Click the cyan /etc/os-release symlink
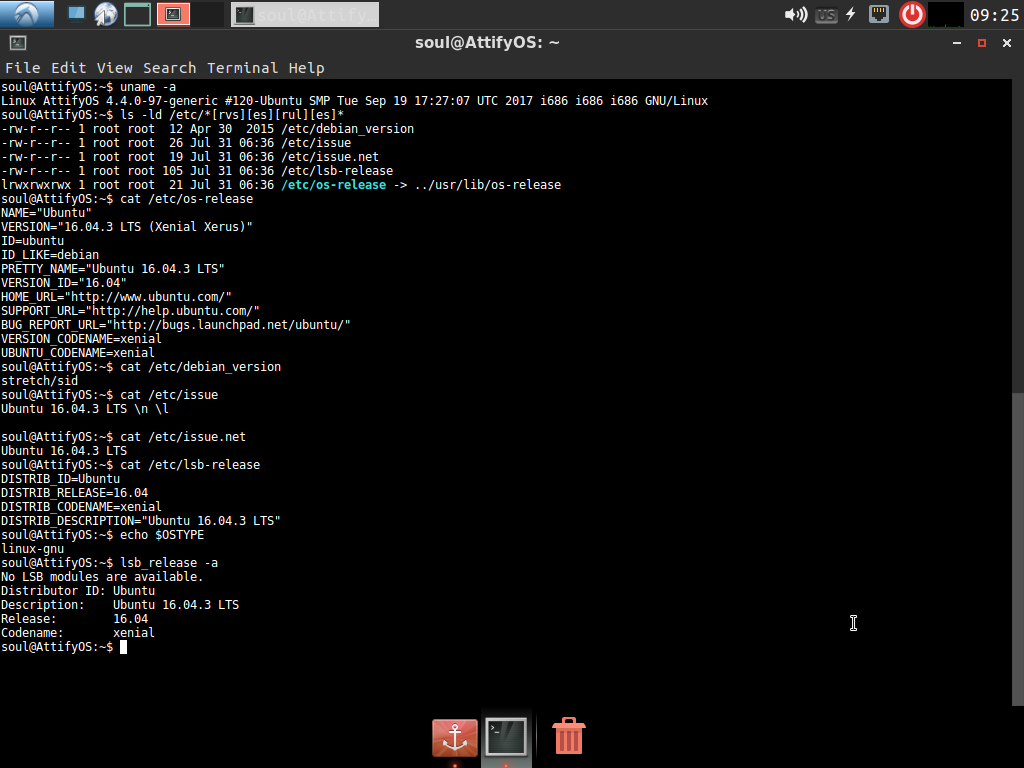1024x768 pixels. point(334,185)
